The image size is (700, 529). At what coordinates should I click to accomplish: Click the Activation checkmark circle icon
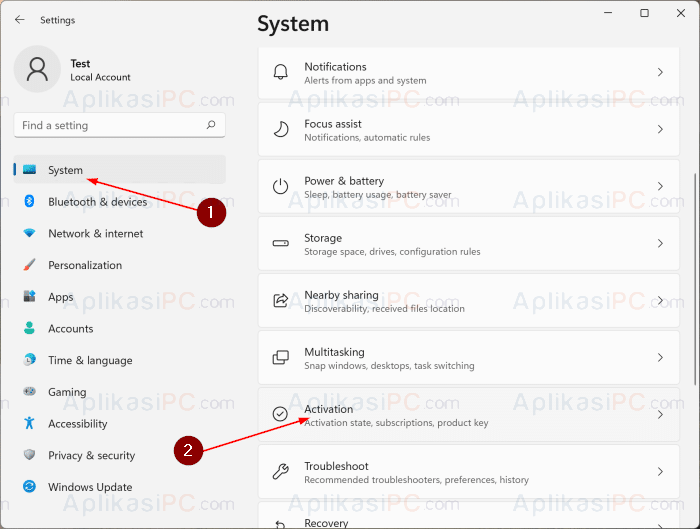(280, 414)
